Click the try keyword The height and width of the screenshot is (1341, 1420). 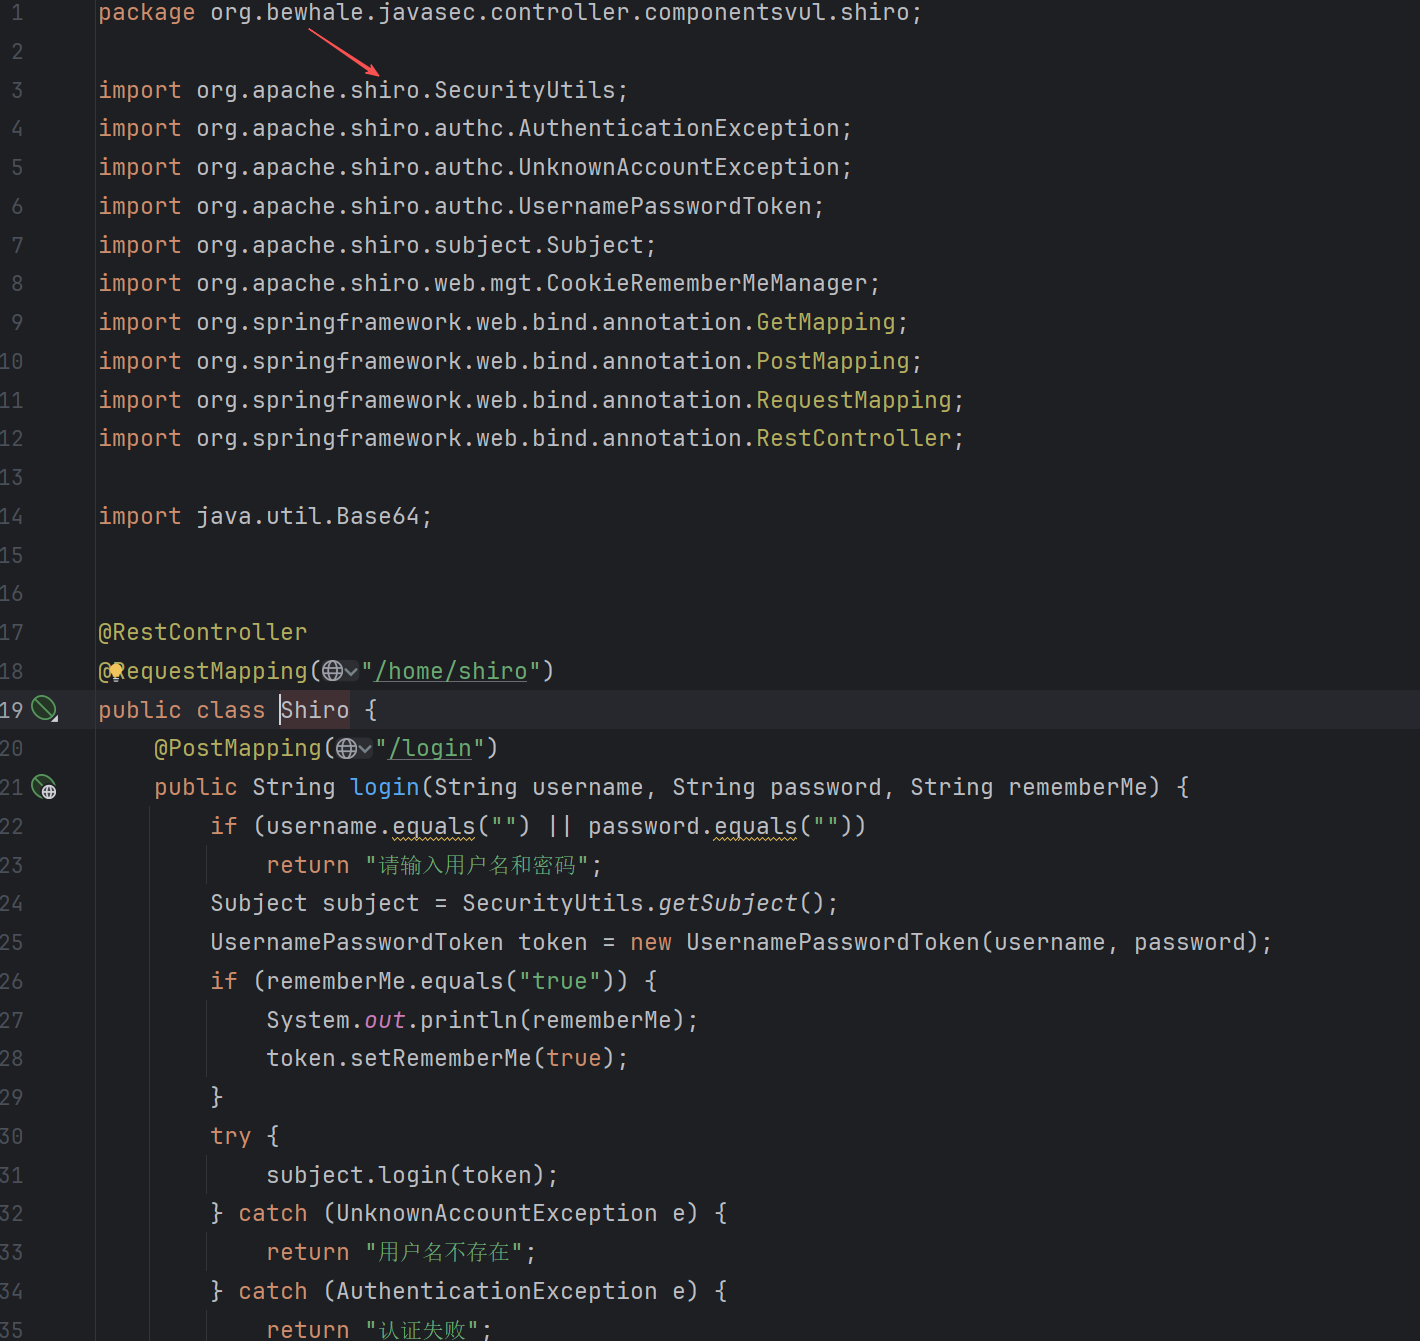(231, 1136)
